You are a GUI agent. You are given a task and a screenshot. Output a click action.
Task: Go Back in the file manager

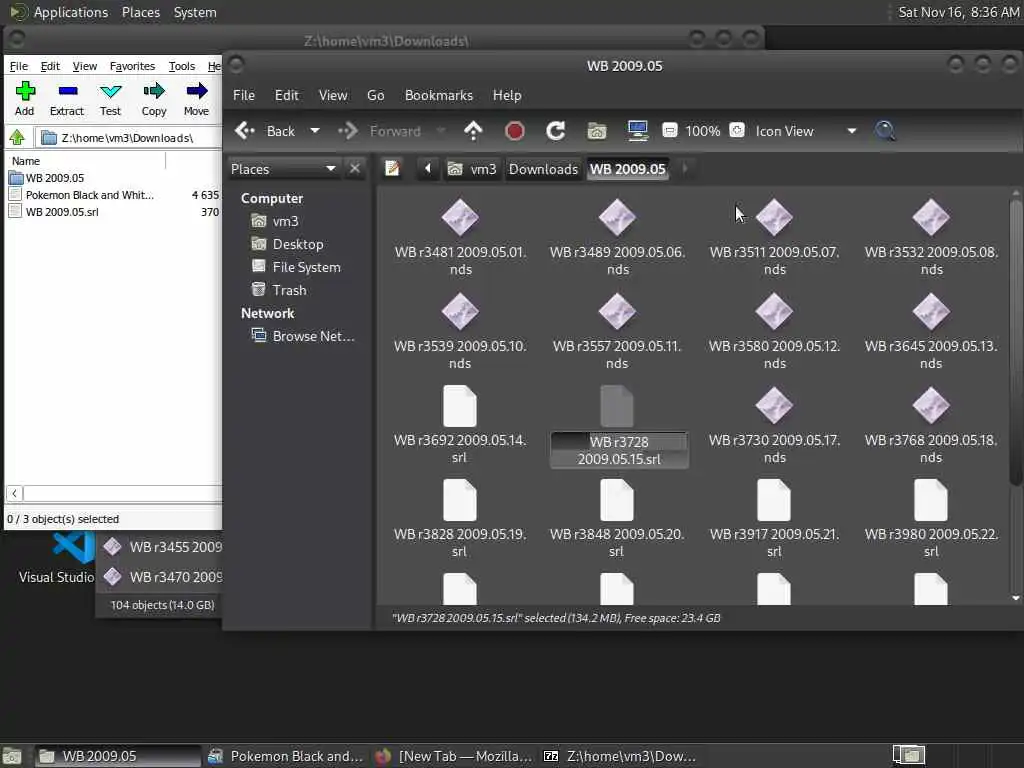click(265, 131)
